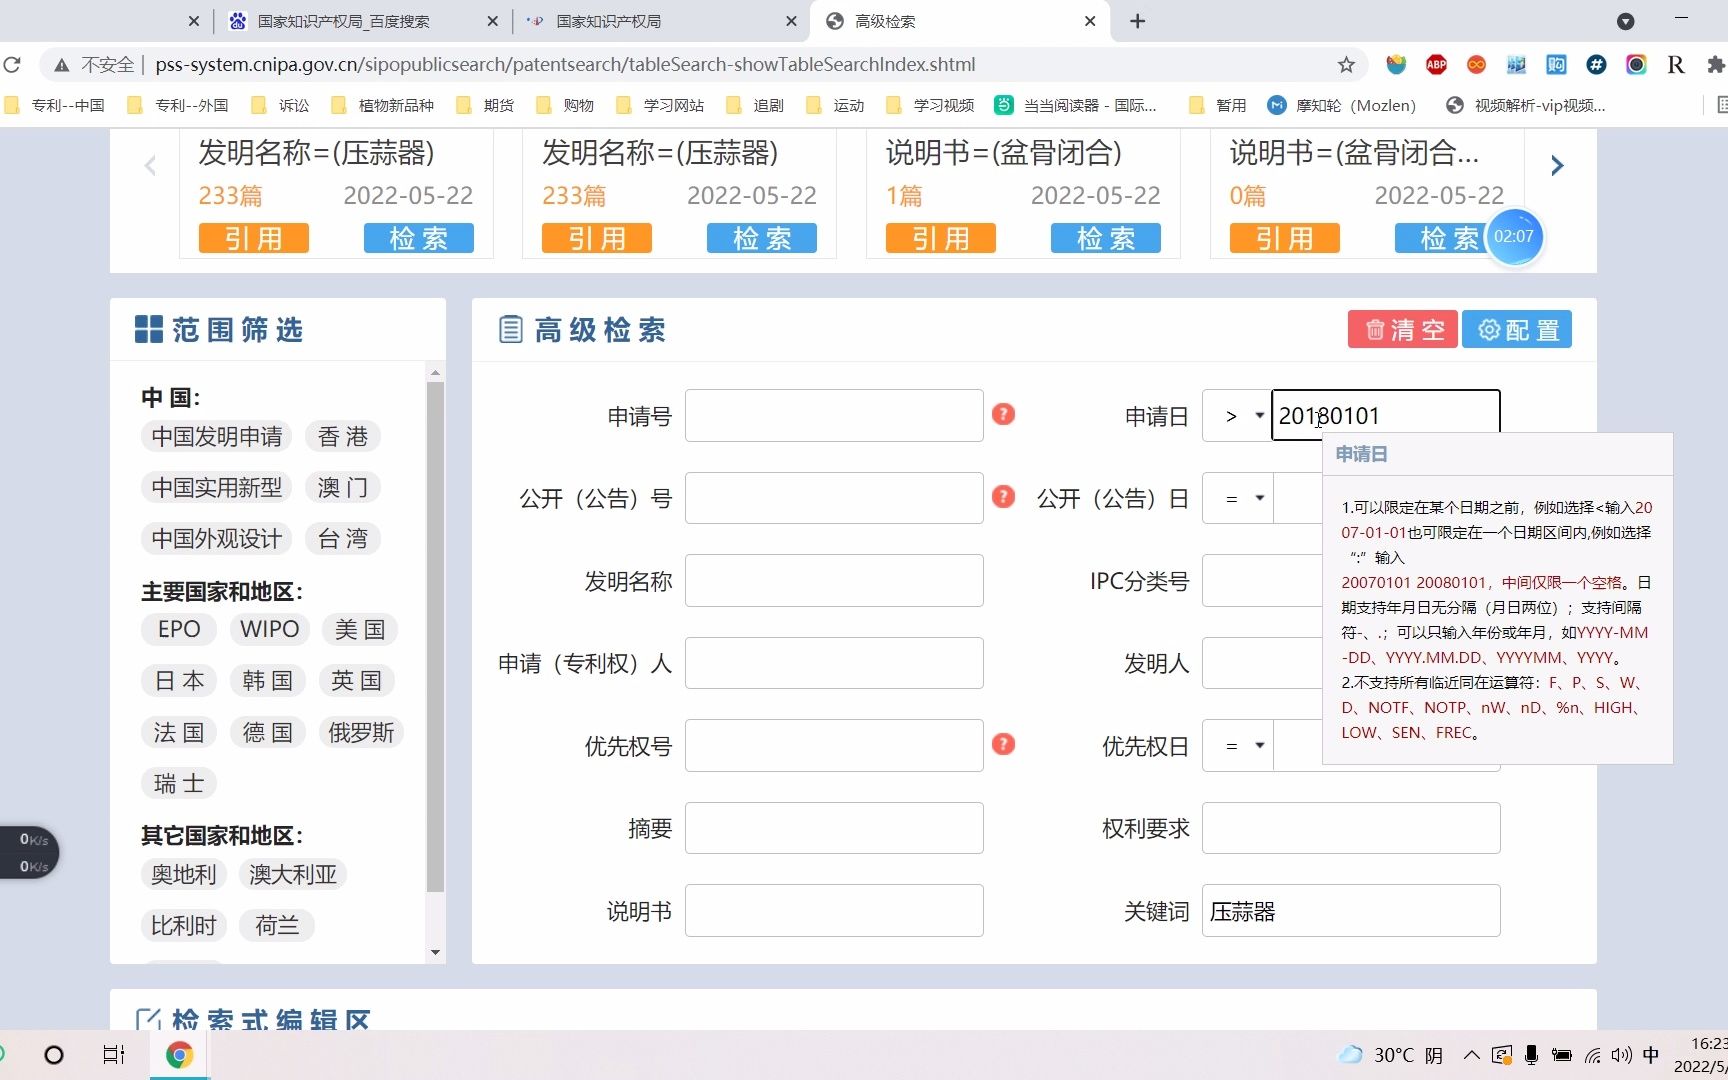1728x1080 pixels.
Task: Open the 公开（公告）日 operator dropdown
Action: click(x=1237, y=498)
